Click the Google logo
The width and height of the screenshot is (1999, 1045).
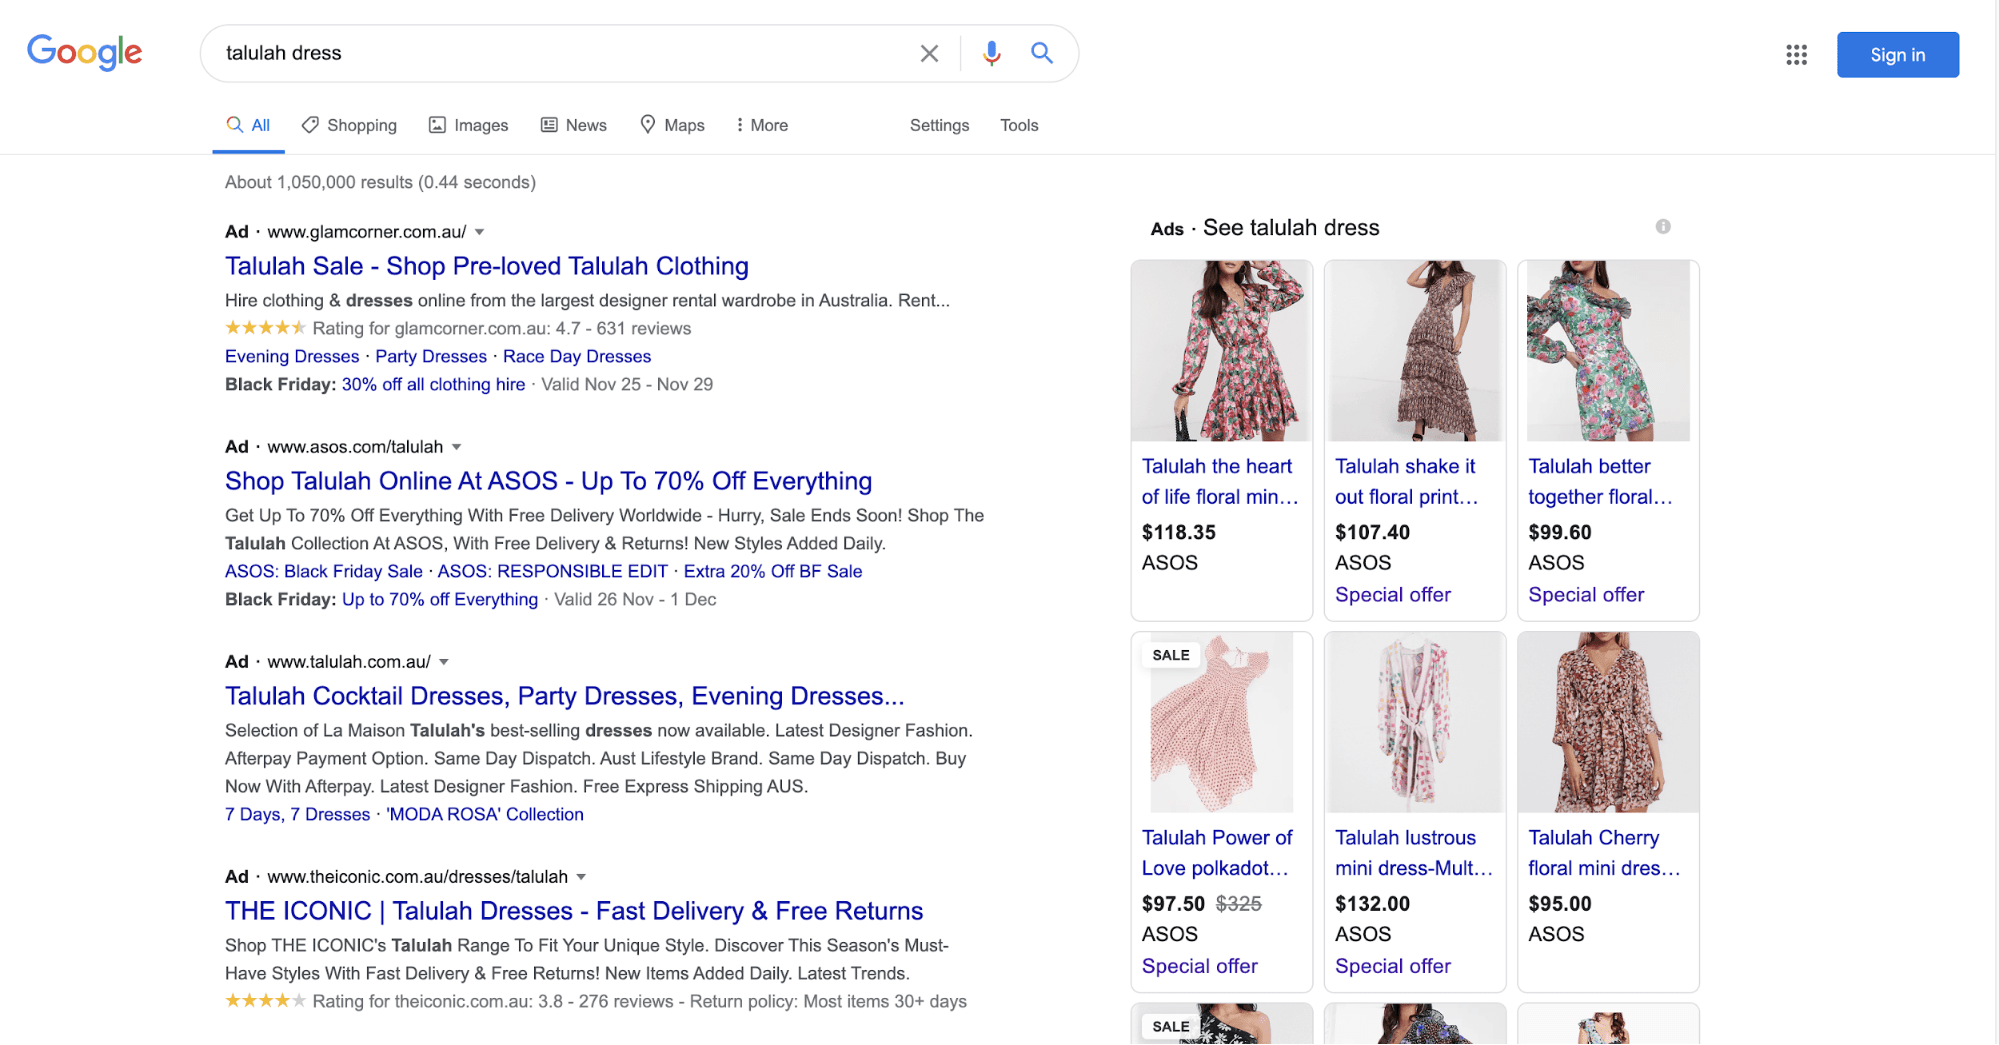85,53
